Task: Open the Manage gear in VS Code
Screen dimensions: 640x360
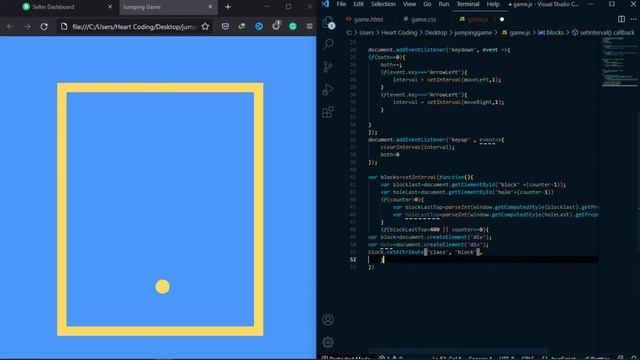Action: tap(328, 342)
